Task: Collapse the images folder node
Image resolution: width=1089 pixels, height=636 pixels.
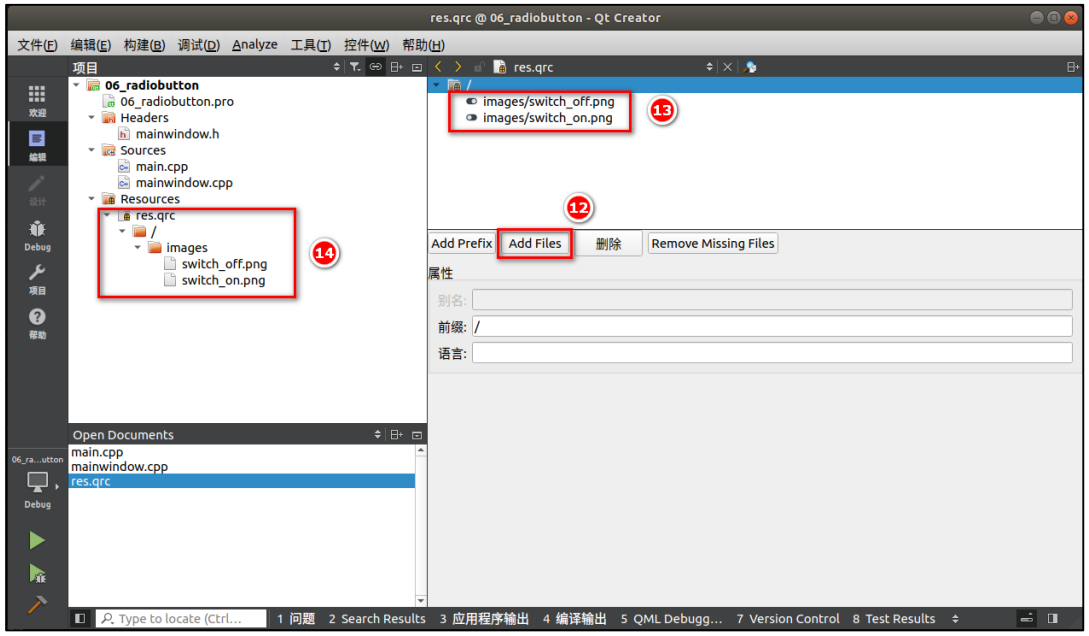Action: pyautogui.click(x=138, y=247)
